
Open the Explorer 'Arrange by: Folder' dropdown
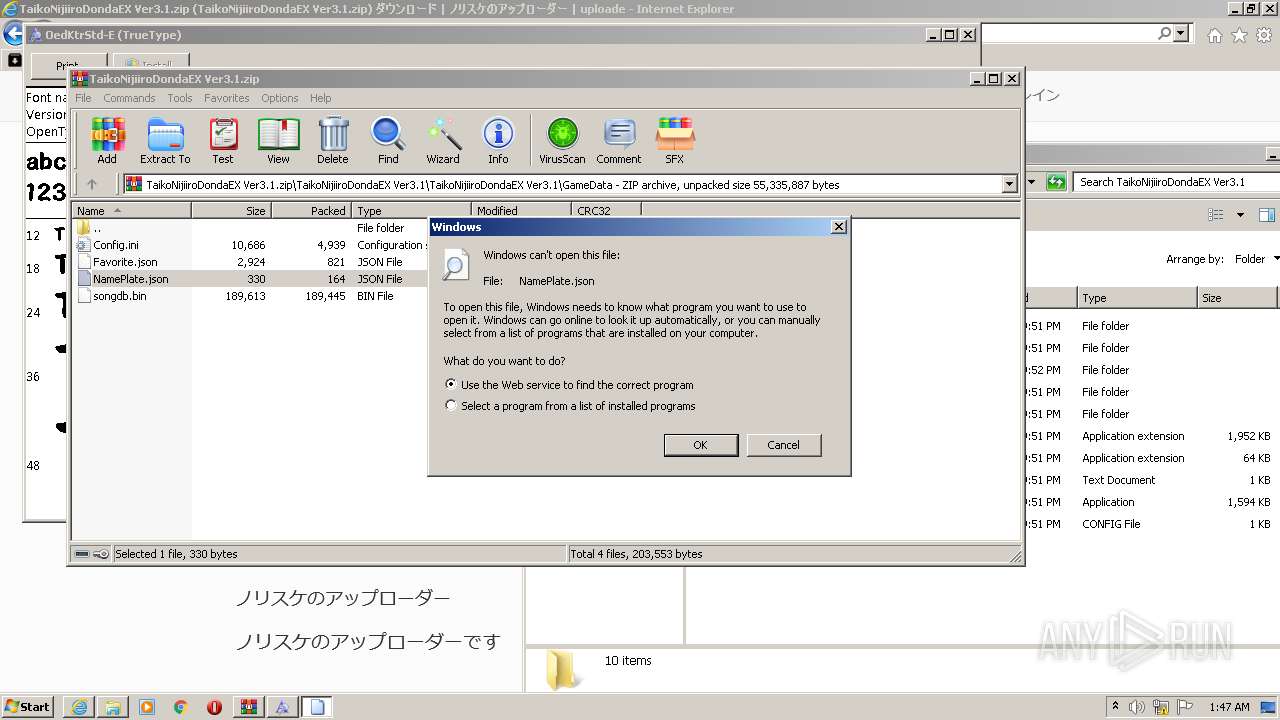1257,259
